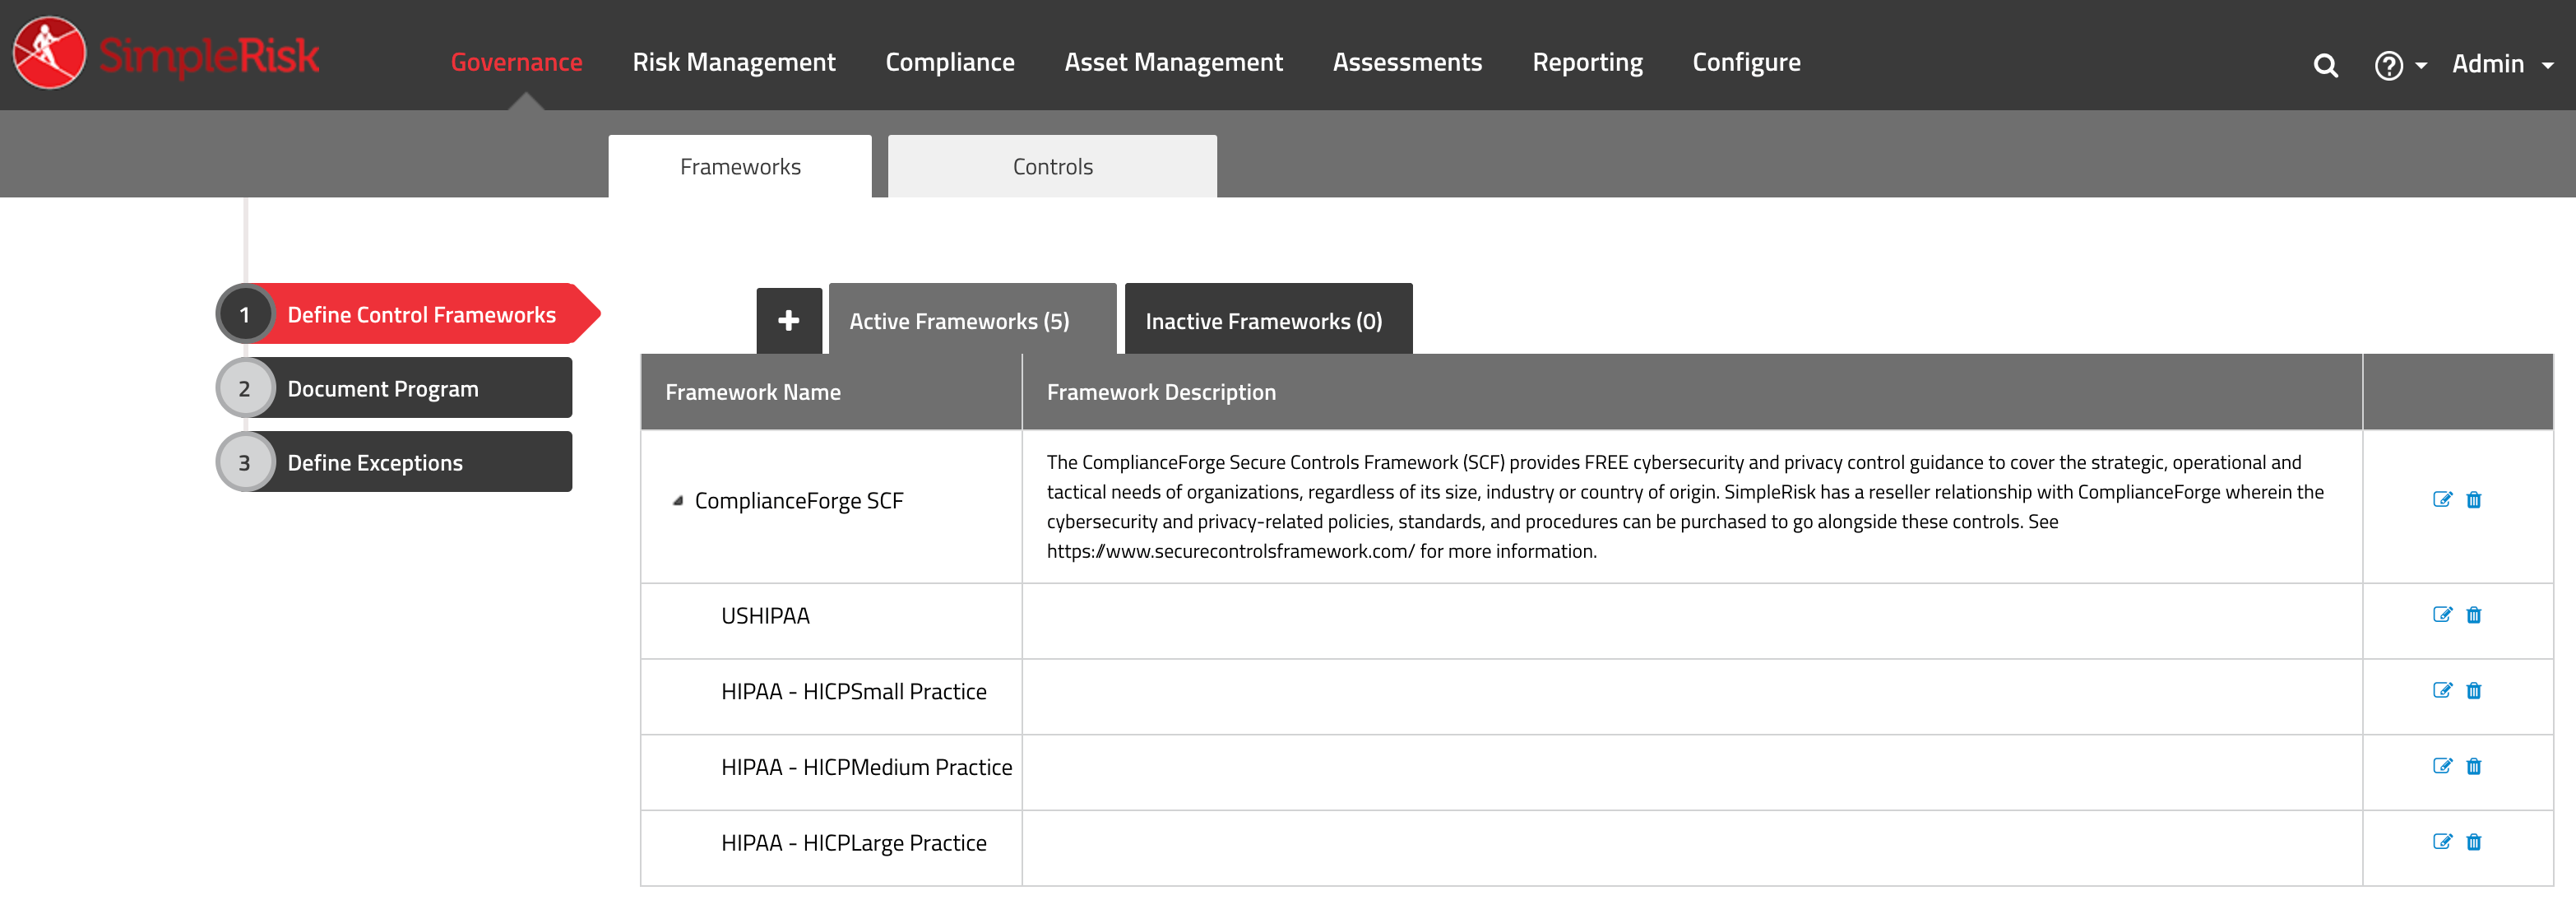Go to Document Program step
This screenshot has width=2576, height=900.
tap(395, 388)
